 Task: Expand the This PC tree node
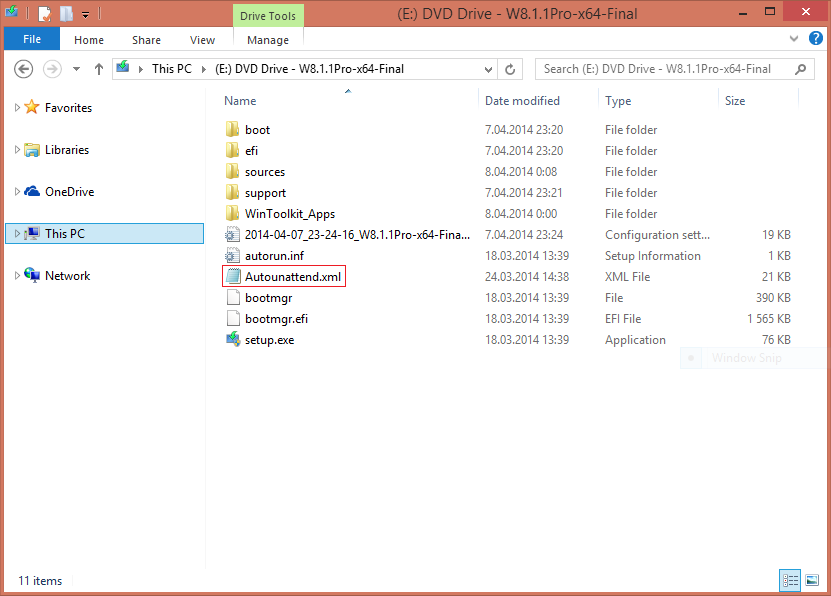point(17,233)
